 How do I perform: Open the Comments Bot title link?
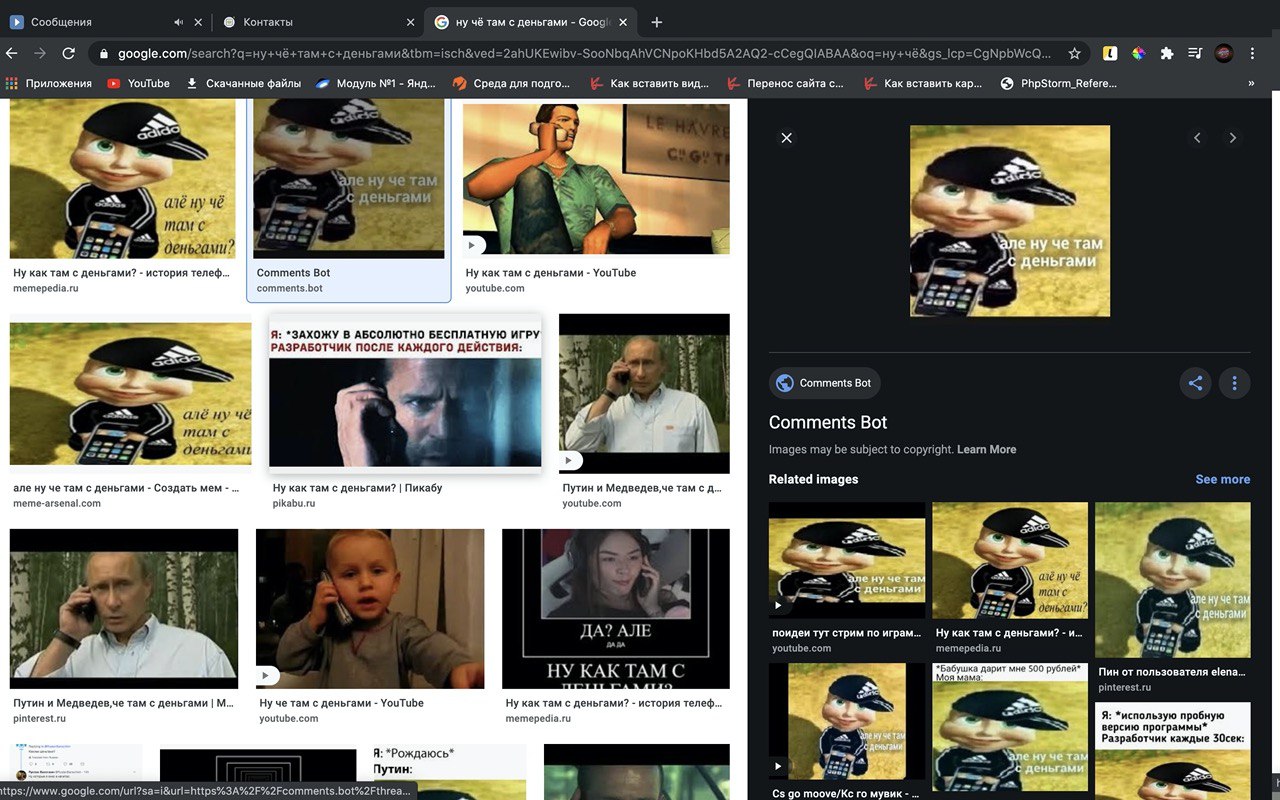point(828,422)
